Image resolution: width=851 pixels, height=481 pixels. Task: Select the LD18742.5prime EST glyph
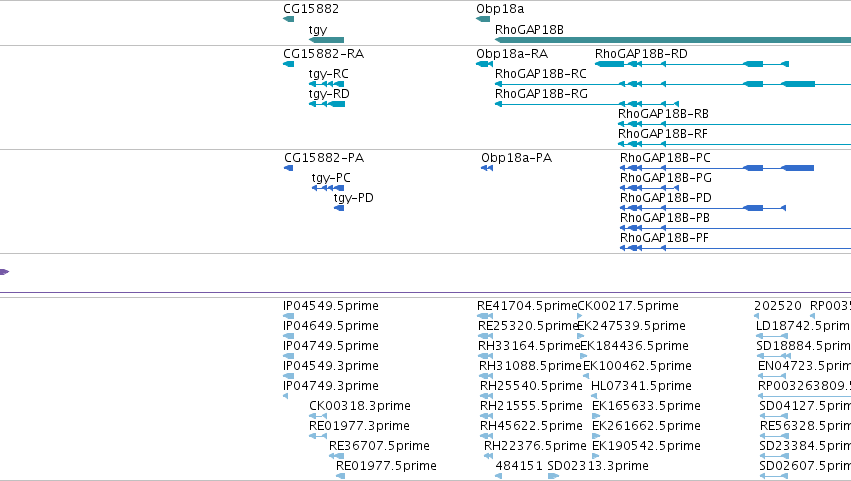coord(772,336)
